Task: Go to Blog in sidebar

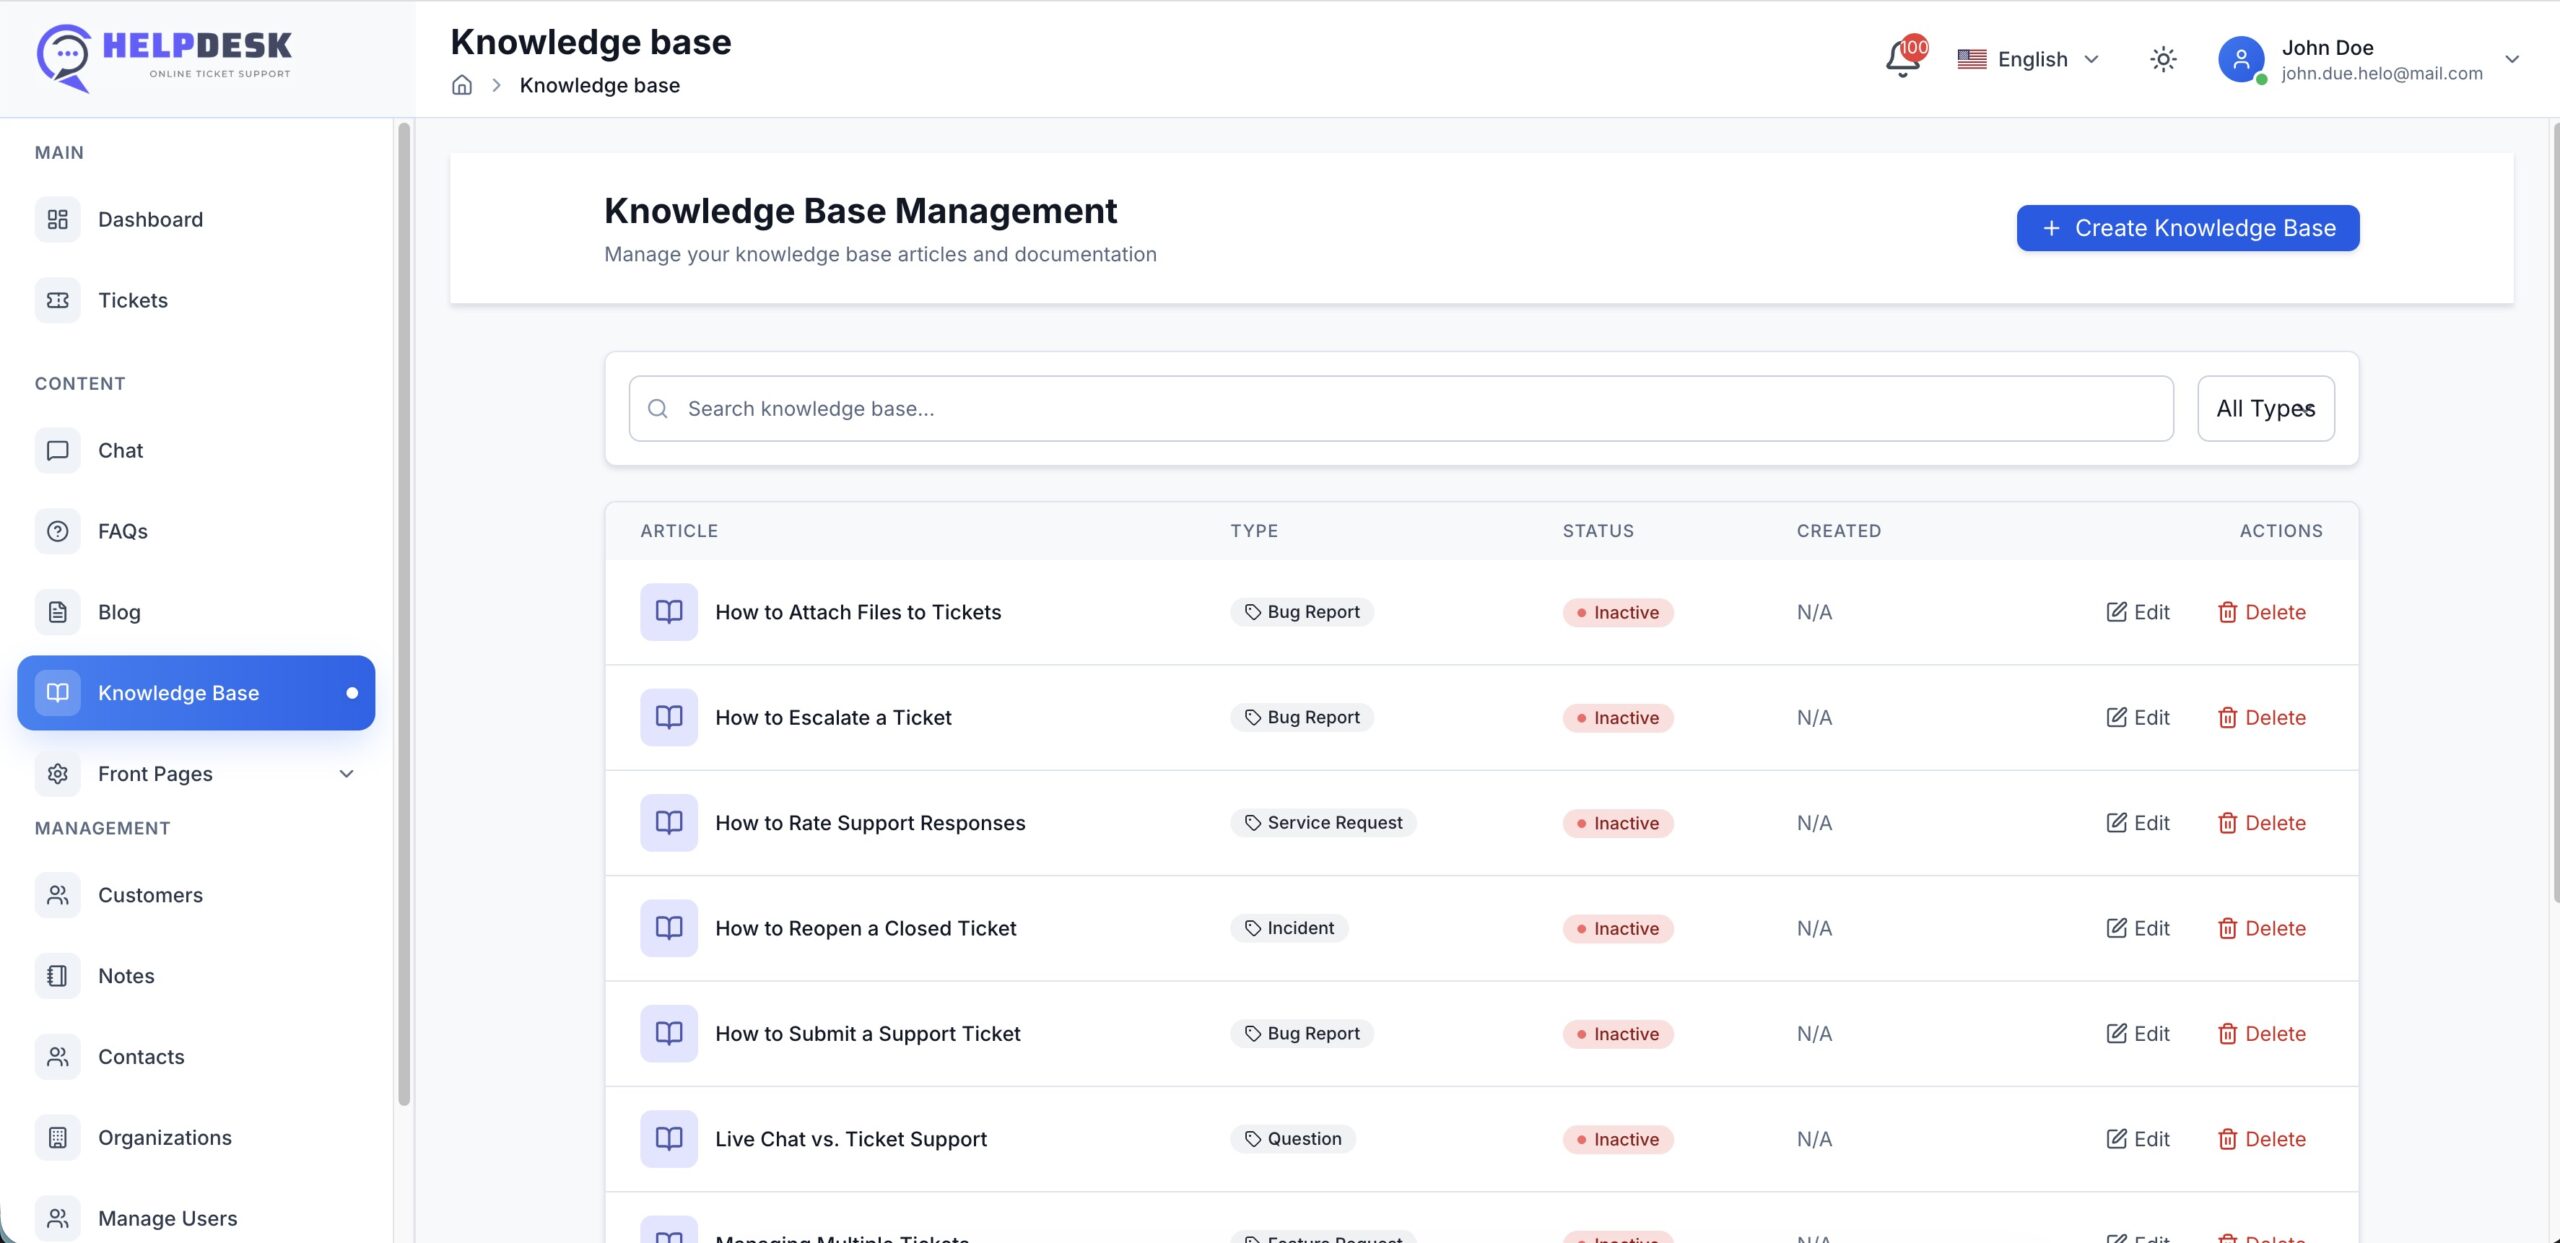Action: [x=118, y=612]
